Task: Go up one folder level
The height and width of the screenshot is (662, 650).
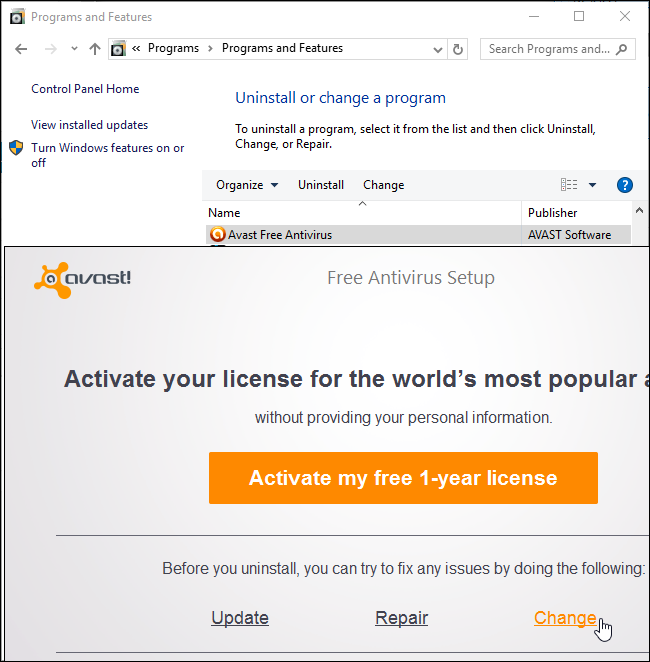Action: 95,49
